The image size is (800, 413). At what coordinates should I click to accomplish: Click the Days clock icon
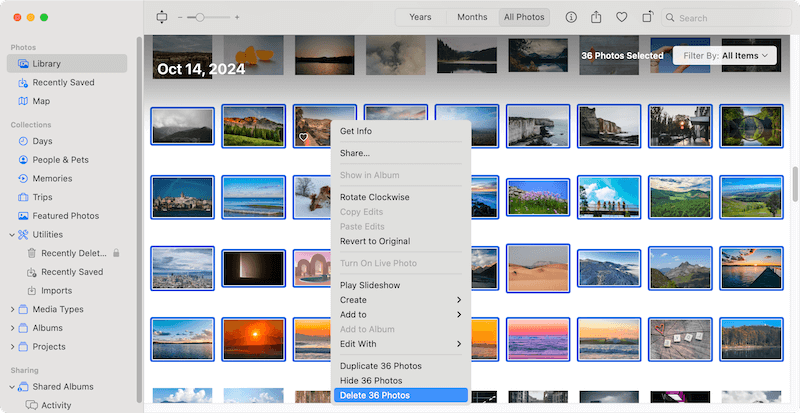23,141
